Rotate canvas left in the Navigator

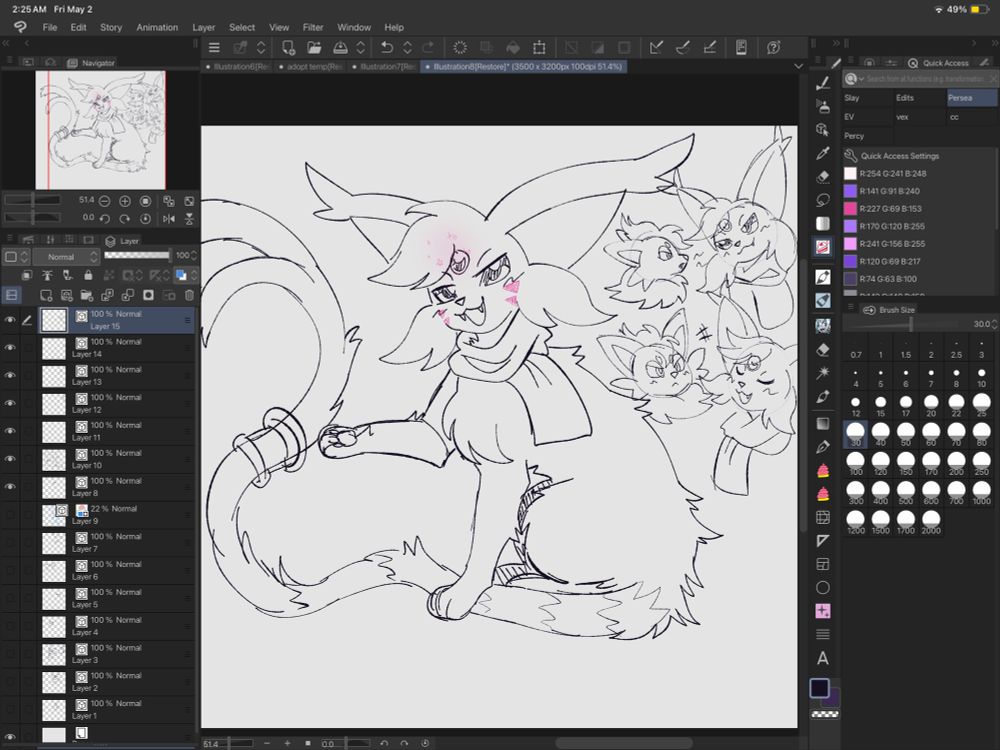click(x=105, y=219)
